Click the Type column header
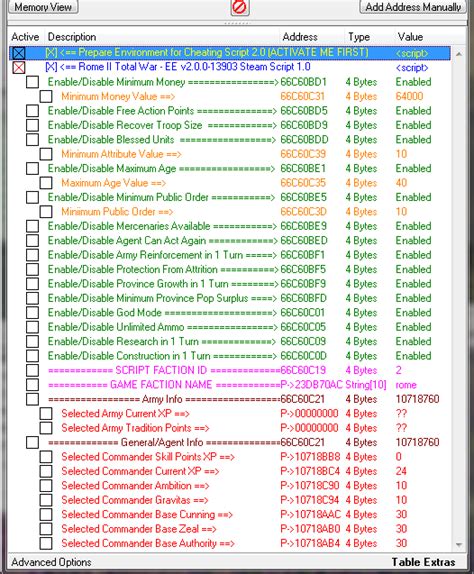This screenshot has height=574, width=474. click(x=359, y=37)
